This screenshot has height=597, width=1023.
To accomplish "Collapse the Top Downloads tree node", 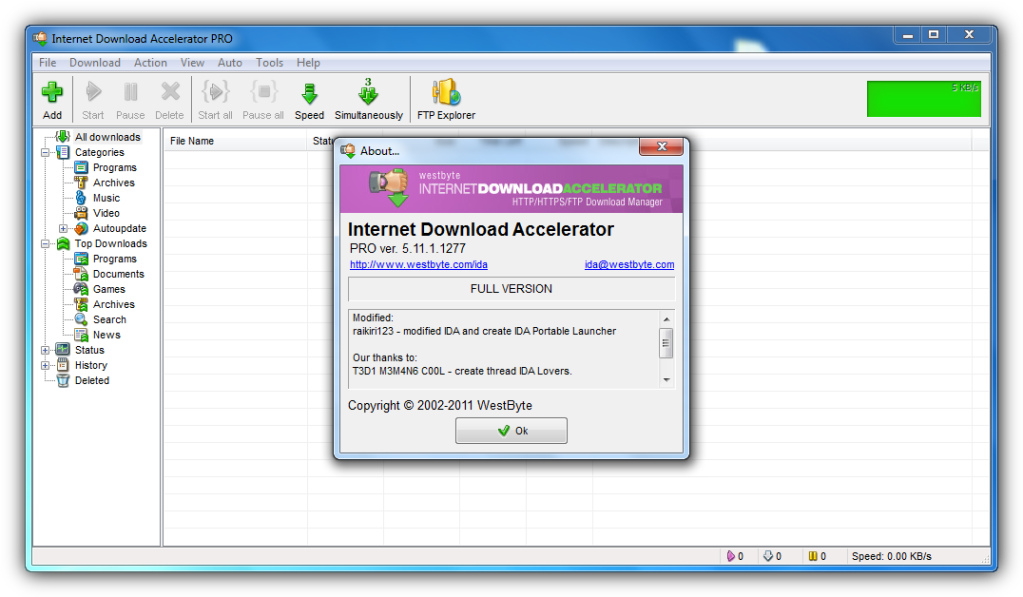I will (x=45, y=243).
